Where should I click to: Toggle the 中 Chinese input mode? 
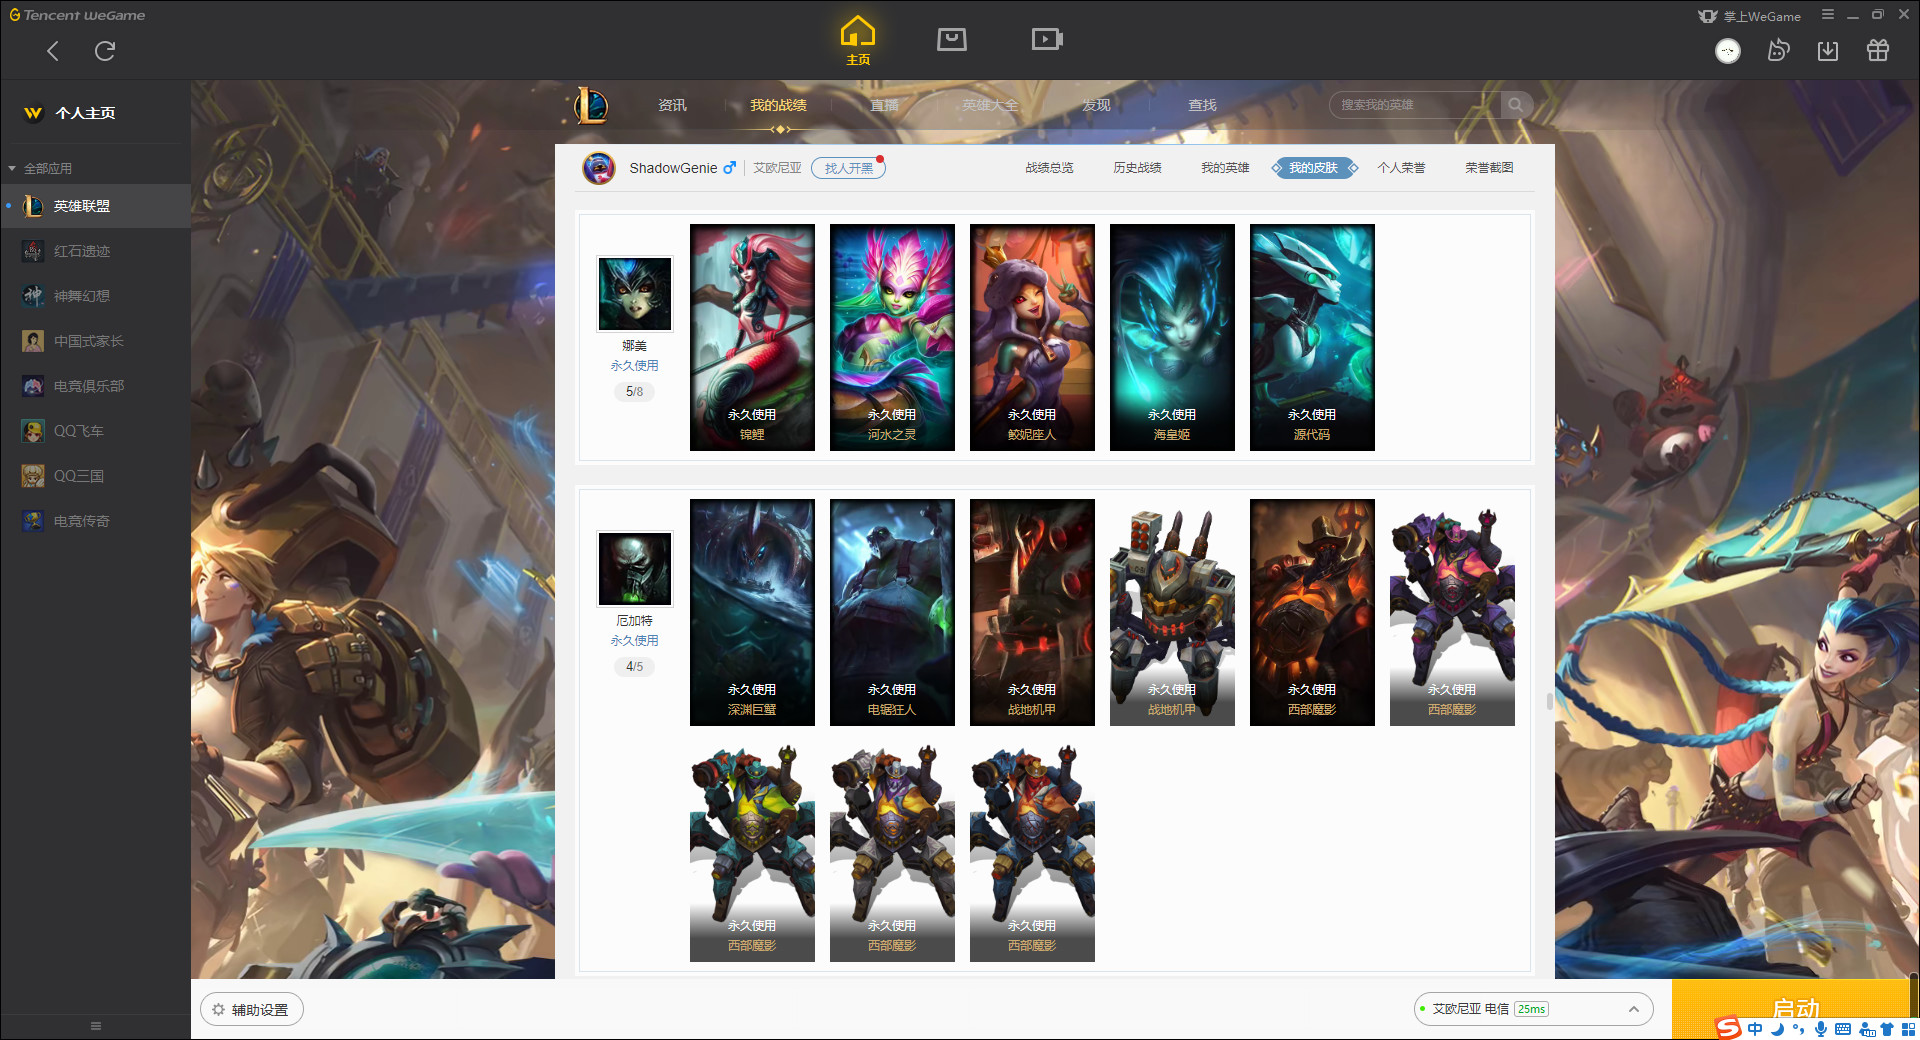click(1755, 1029)
